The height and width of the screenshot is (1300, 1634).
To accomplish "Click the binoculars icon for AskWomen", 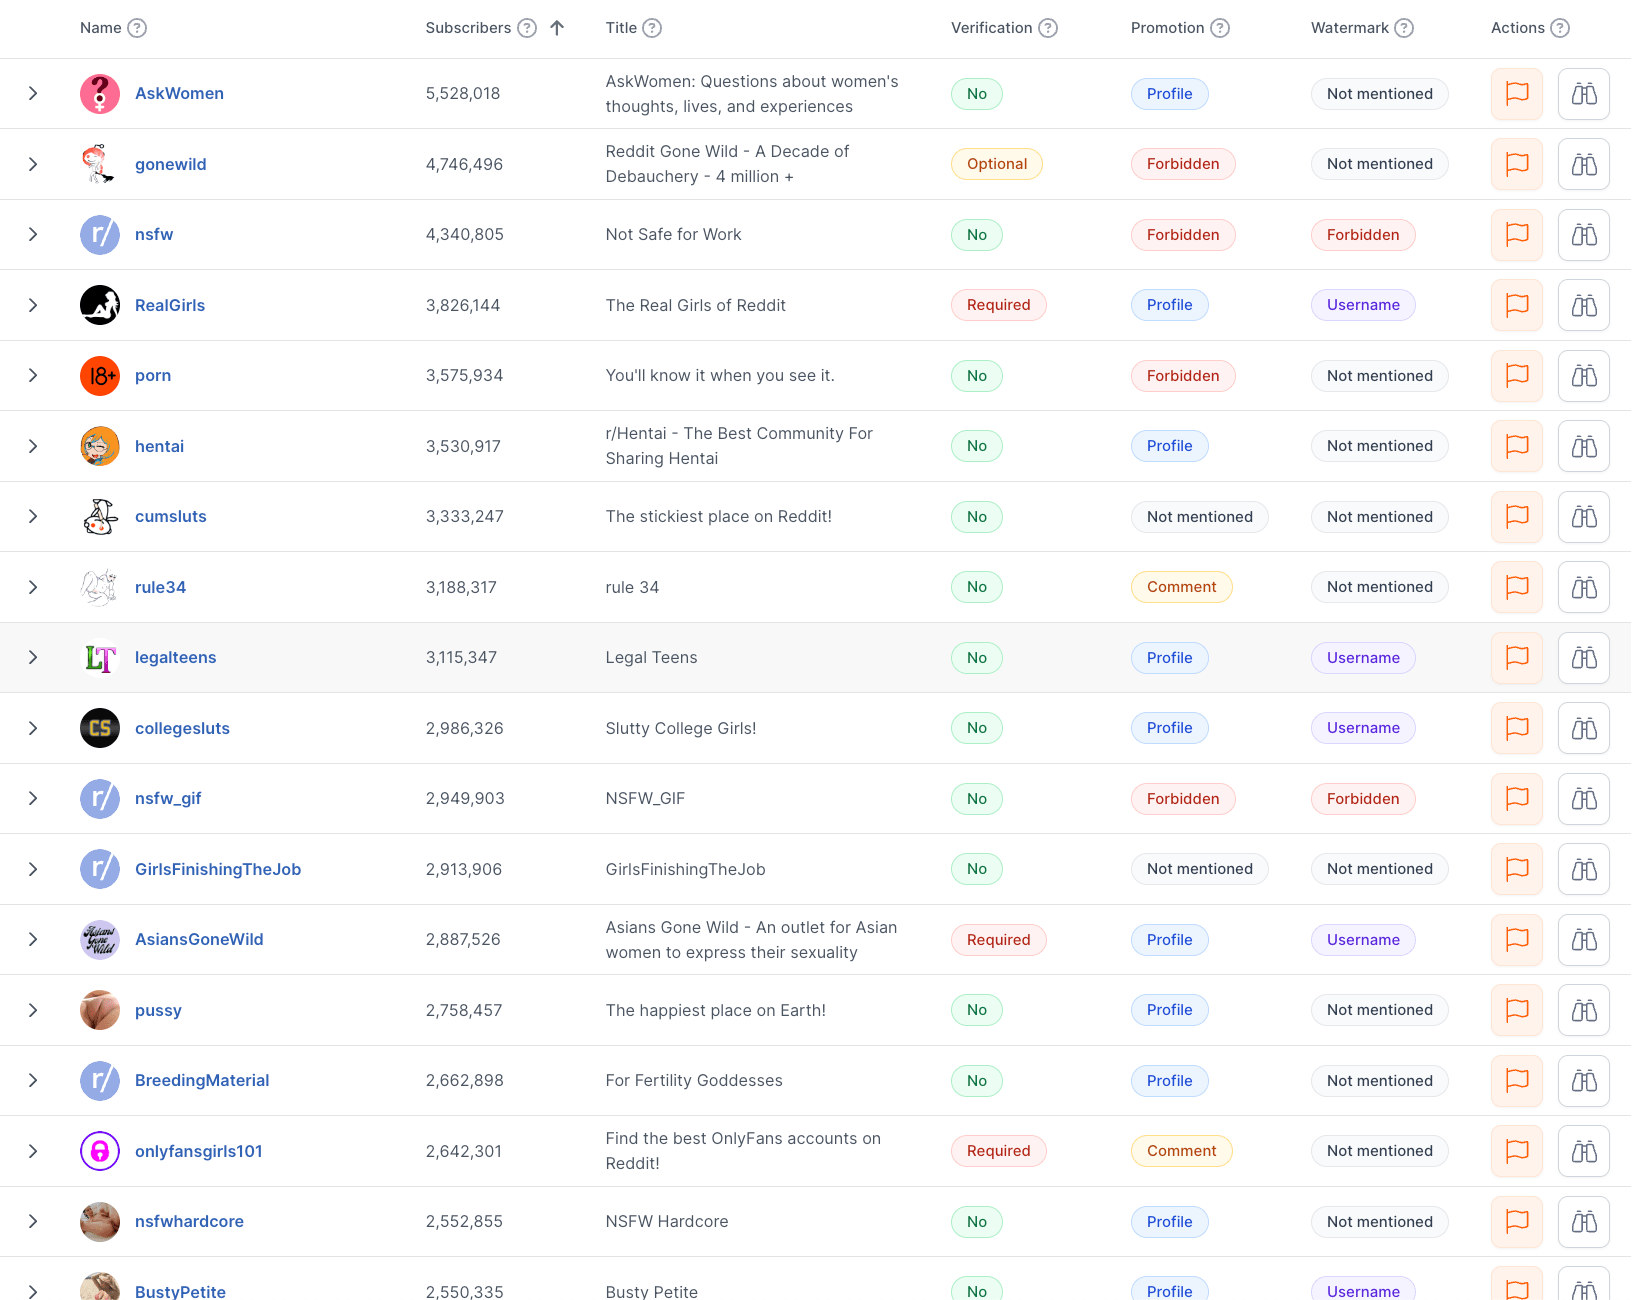I will (1583, 94).
